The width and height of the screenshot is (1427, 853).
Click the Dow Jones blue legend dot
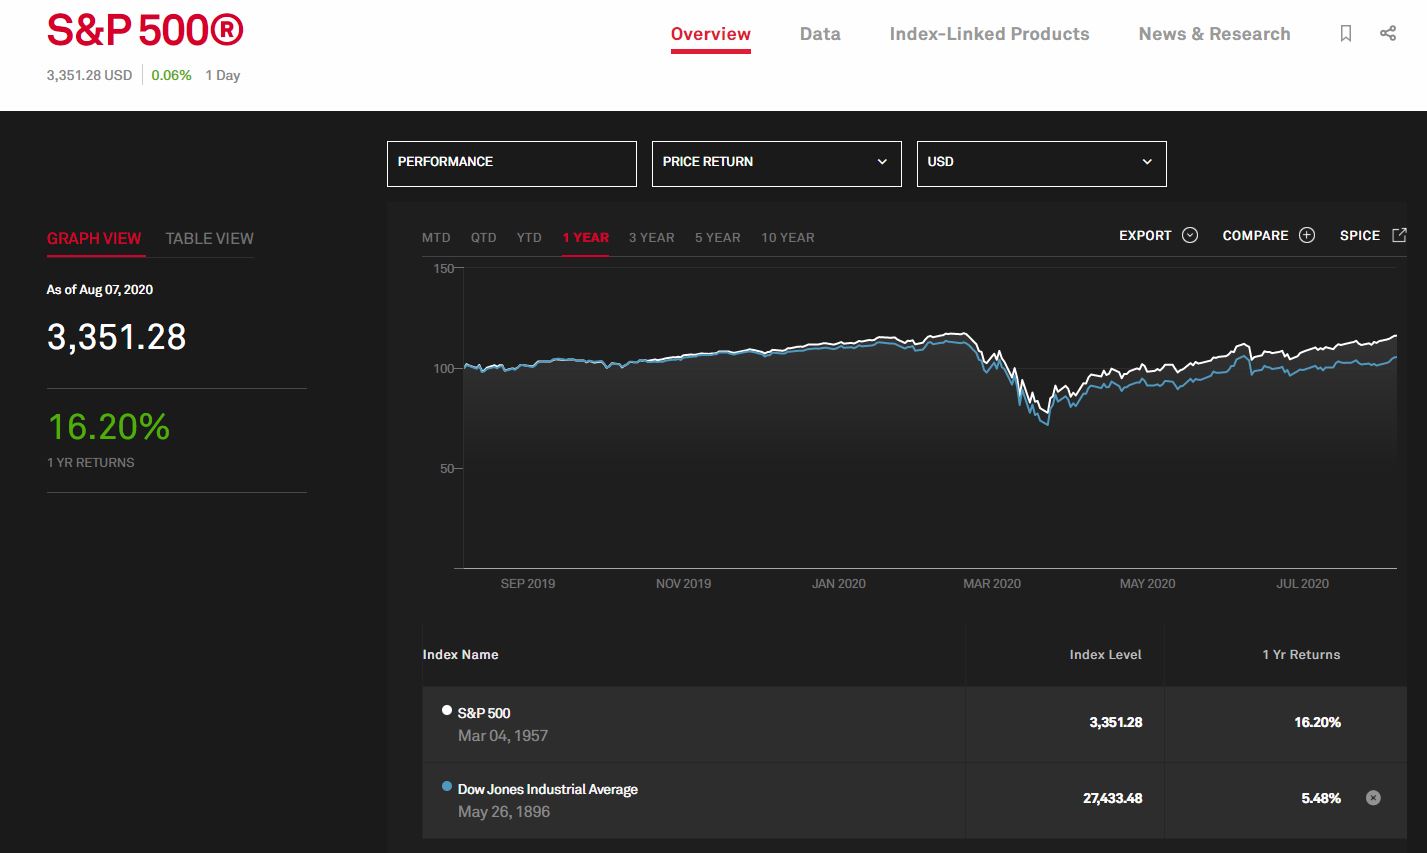coord(447,786)
